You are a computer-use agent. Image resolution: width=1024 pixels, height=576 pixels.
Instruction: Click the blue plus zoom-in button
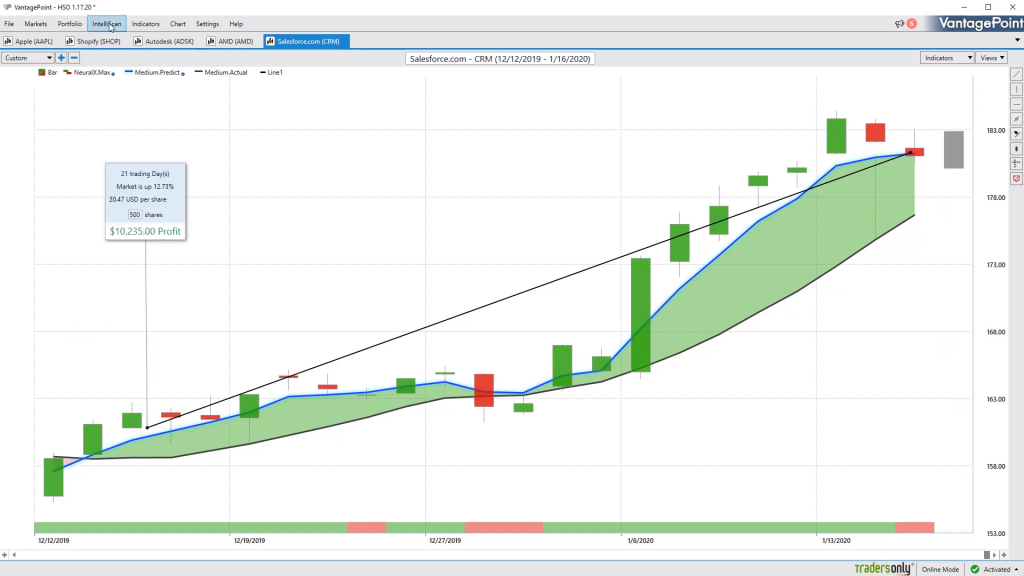(x=61, y=58)
